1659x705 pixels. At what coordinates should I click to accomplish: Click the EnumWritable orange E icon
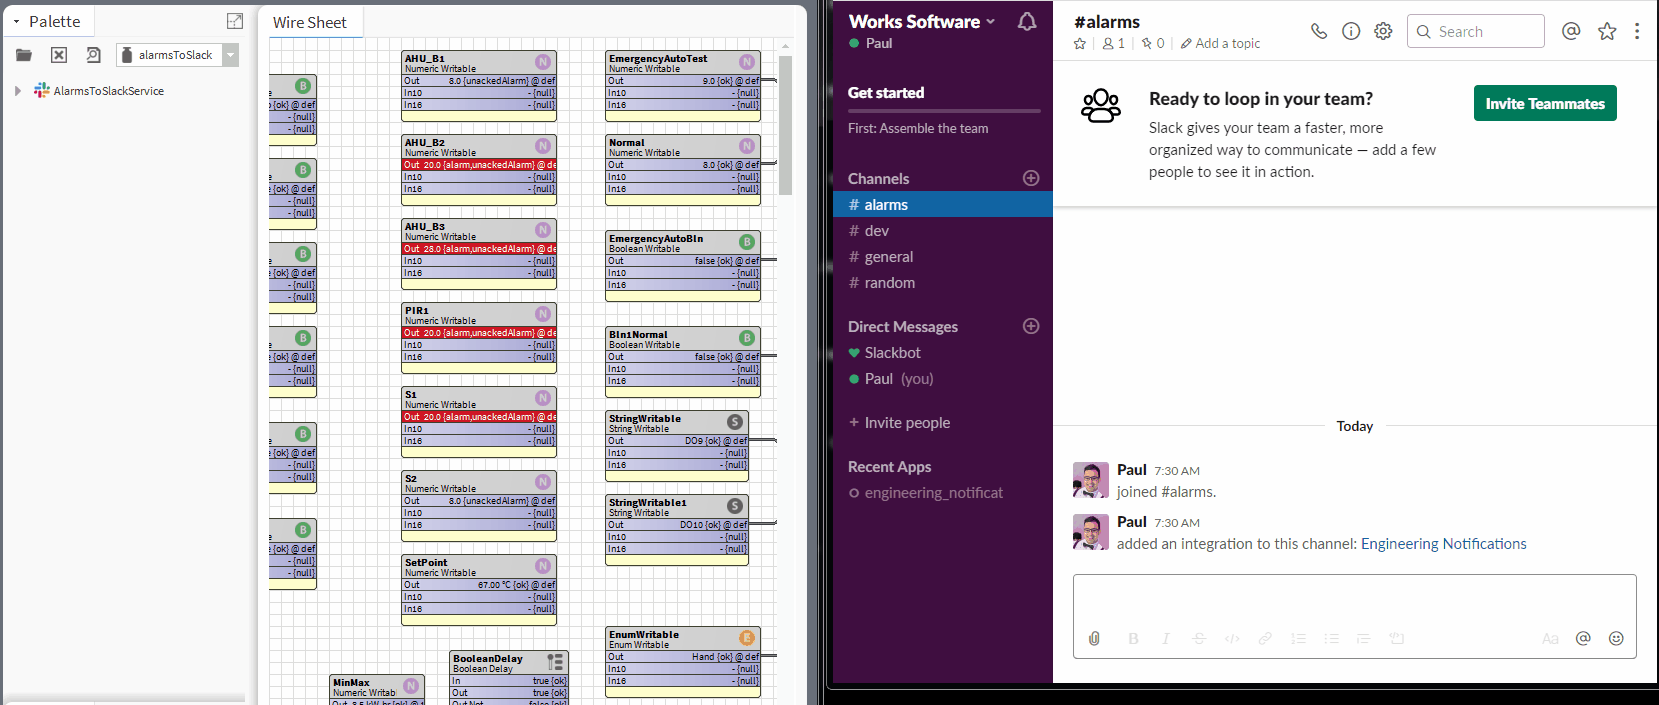[x=747, y=638]
